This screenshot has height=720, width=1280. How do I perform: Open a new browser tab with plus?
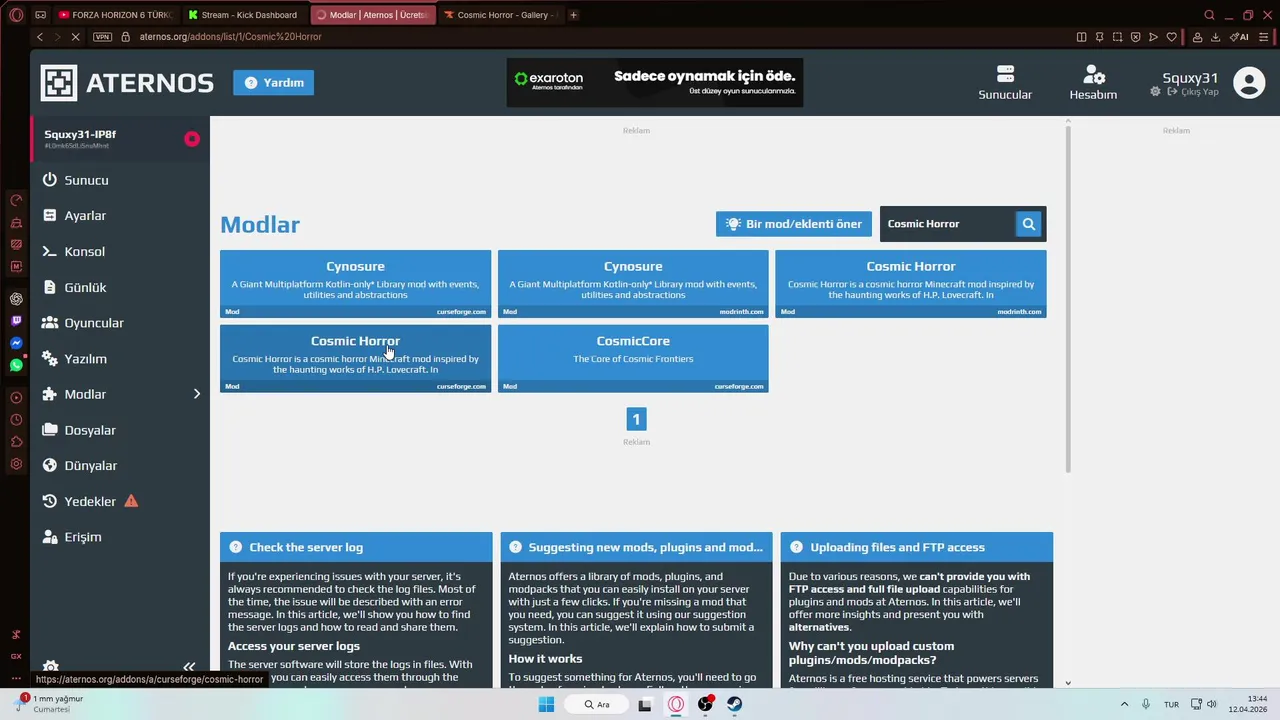pyautogui.click(x=573, y=15)
